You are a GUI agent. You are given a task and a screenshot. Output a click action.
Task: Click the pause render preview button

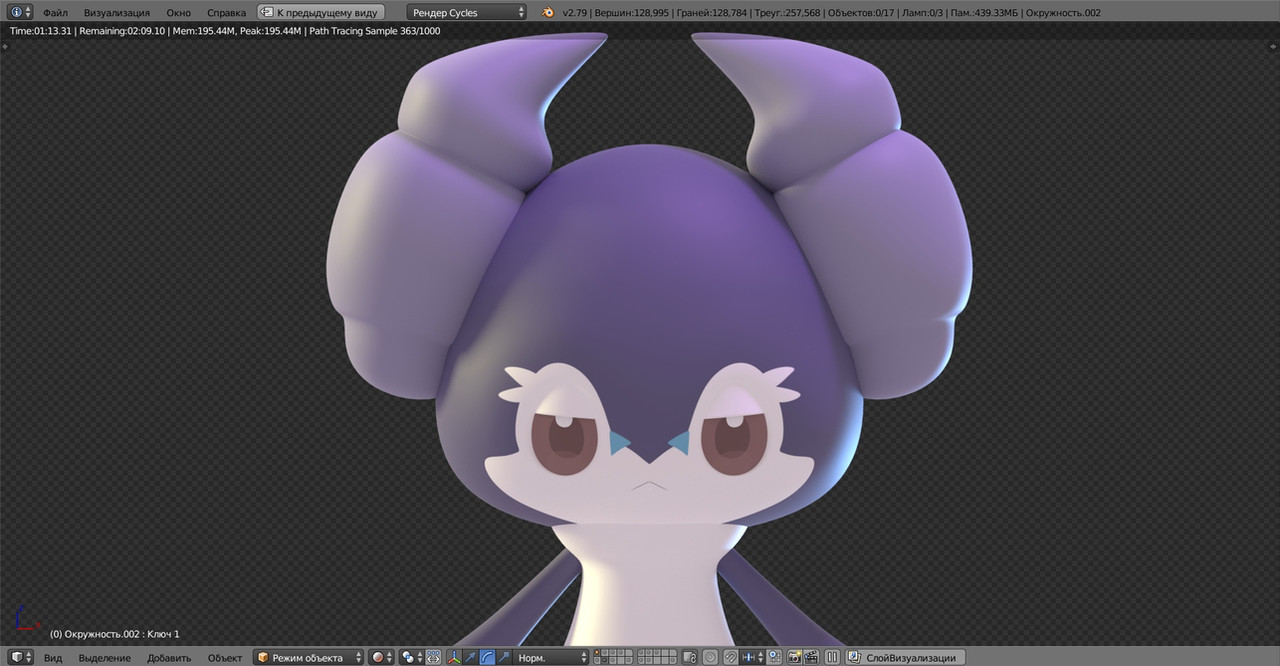[832, 657]
